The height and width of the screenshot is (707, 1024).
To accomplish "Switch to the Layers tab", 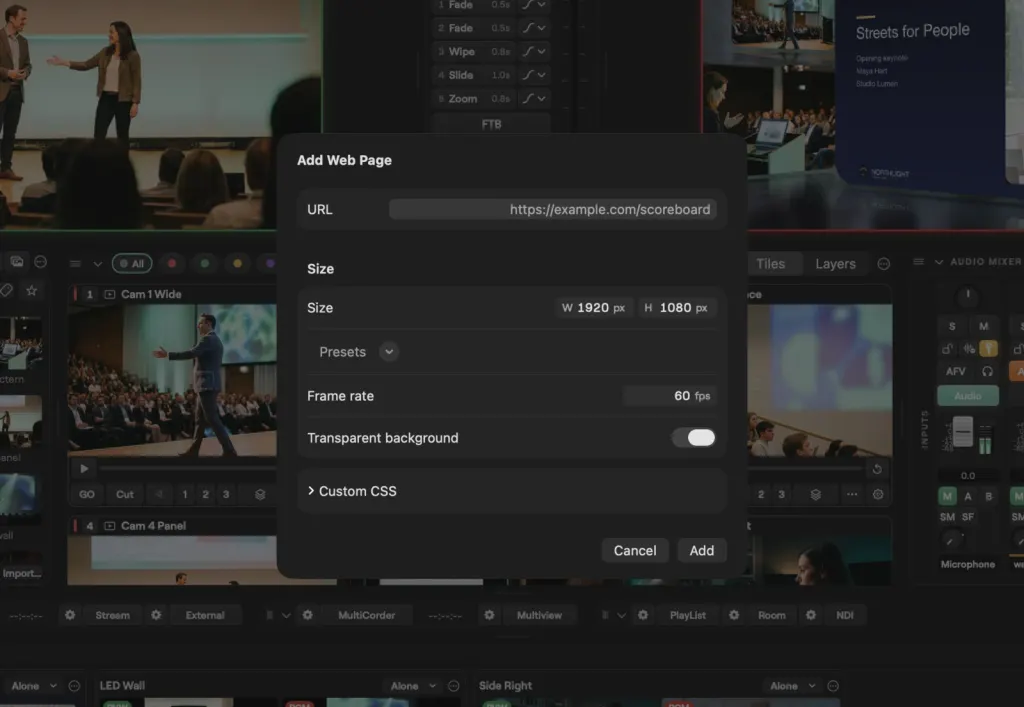I will (835, 264).
